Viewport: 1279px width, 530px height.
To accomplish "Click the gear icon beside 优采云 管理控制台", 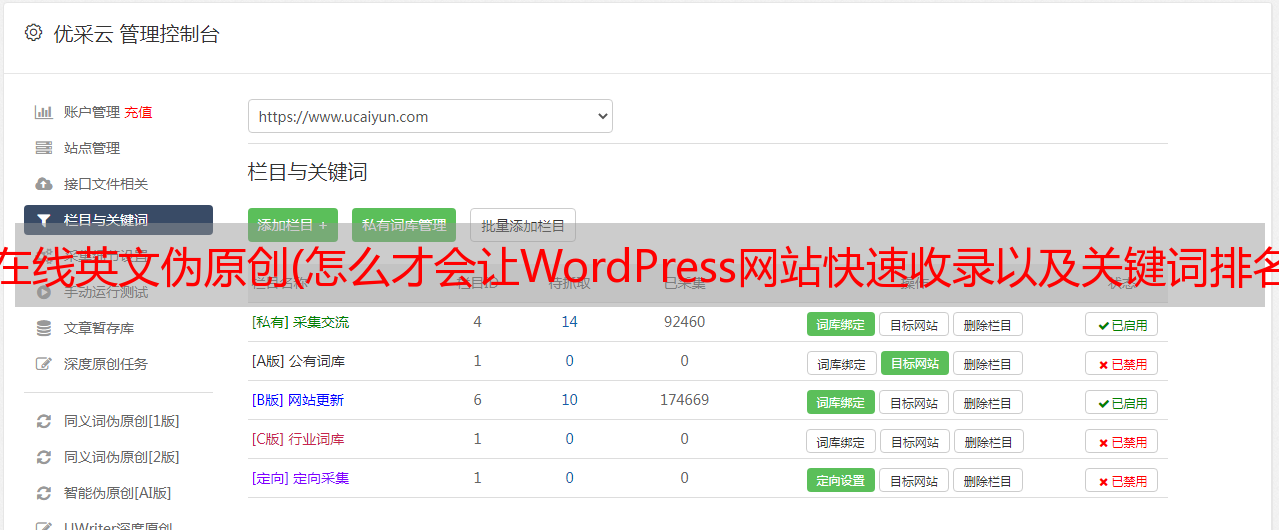I will [33, 33].
